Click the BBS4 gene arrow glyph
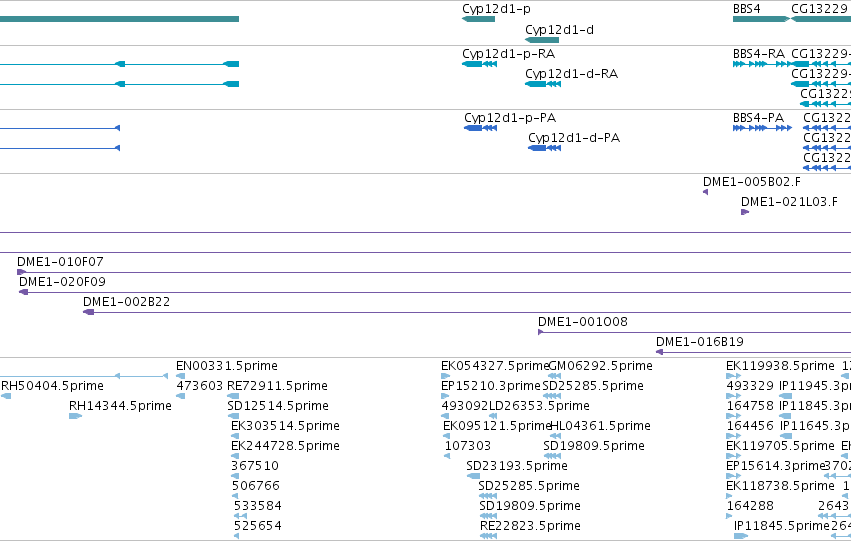Viewport: 851px width, 541px height. point(761,19)
